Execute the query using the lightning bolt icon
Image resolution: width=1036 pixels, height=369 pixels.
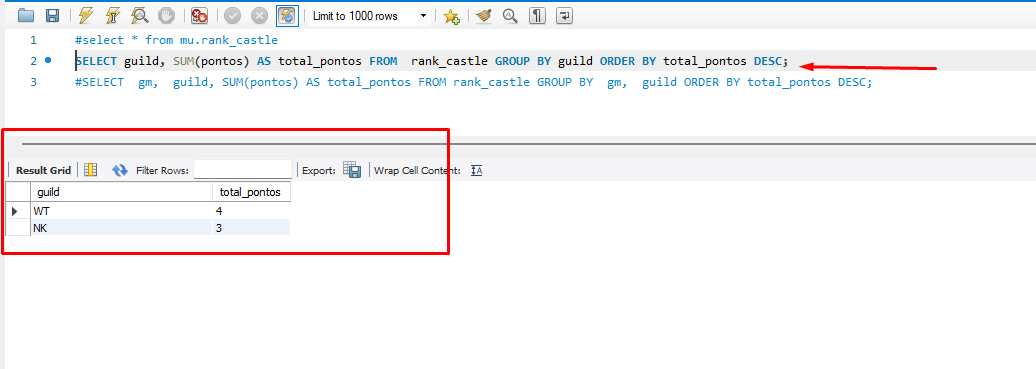(86, 15)
